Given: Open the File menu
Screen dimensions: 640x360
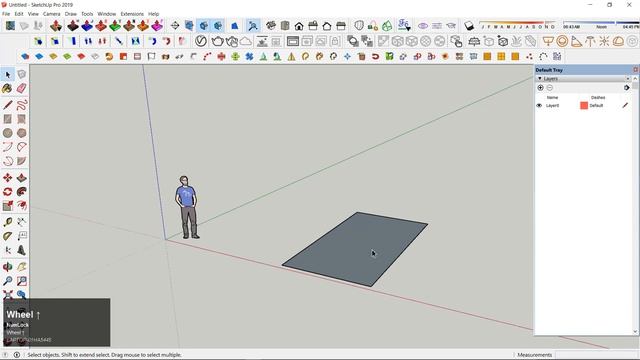Looking at the screenshot, I should [x=6, y=14].
